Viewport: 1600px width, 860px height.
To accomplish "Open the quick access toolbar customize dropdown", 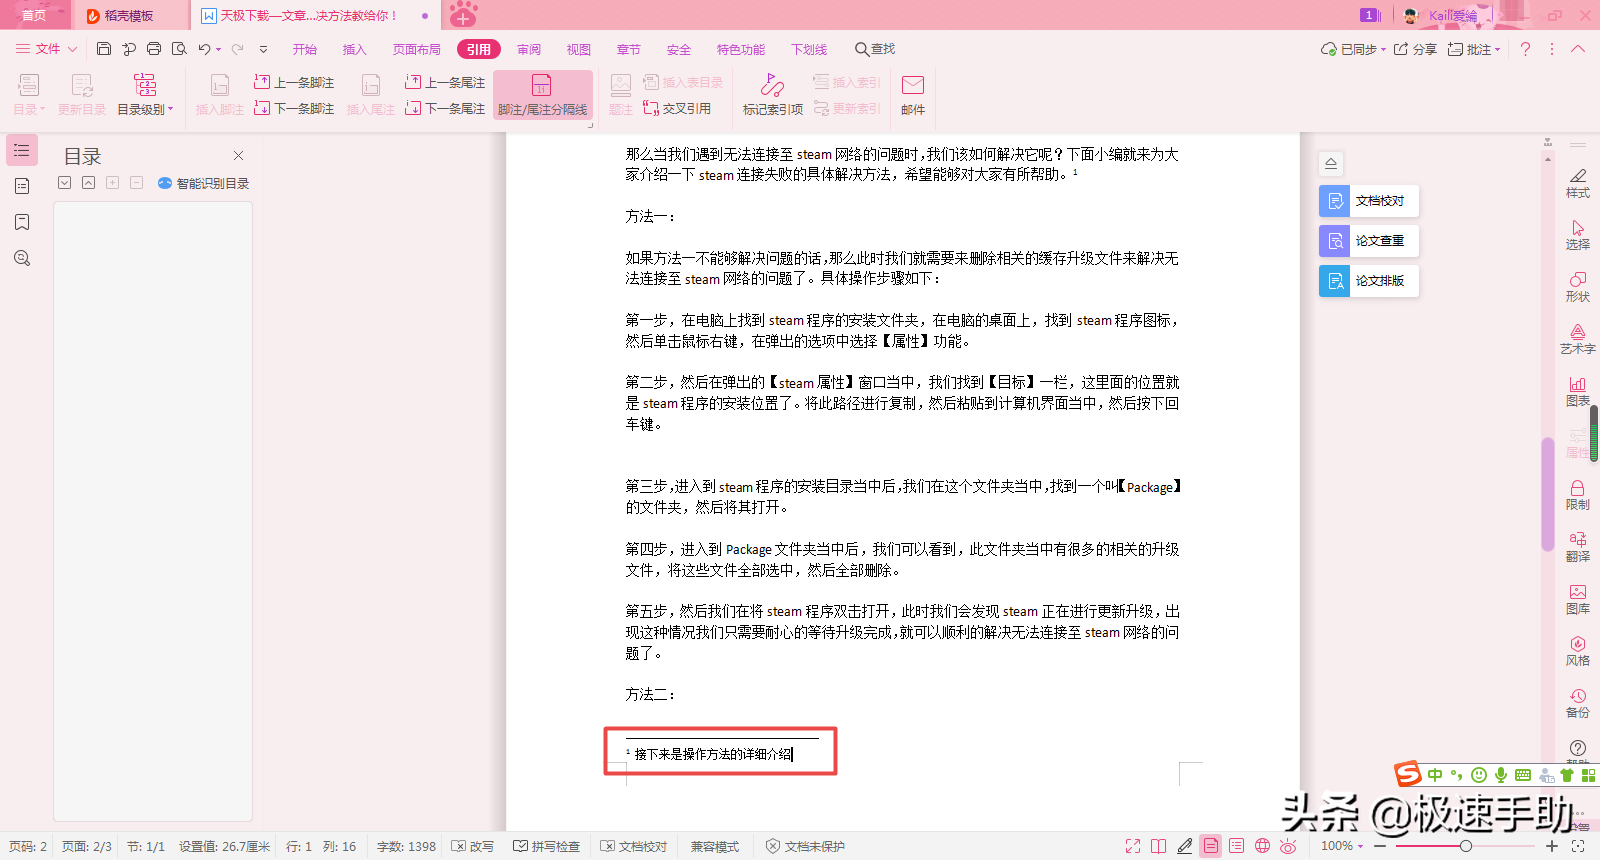I will tap(263, 49).
